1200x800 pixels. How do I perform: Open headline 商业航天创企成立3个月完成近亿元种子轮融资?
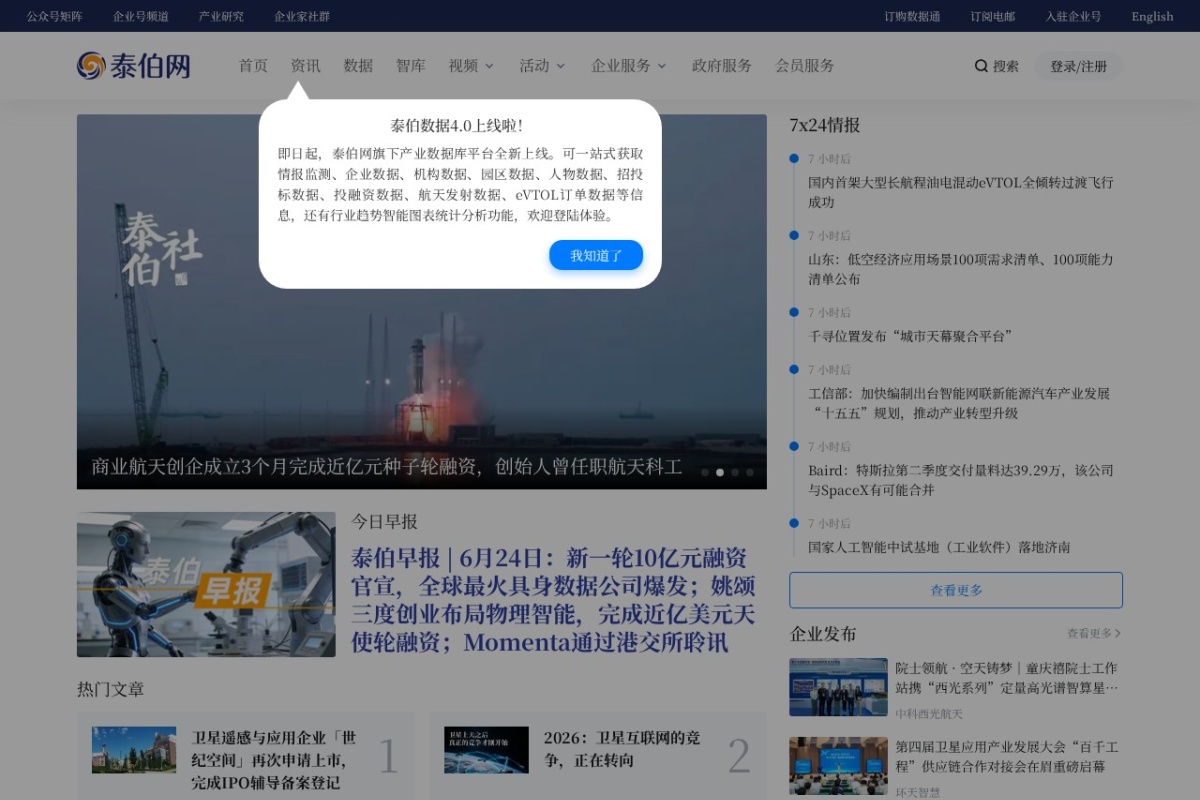(x=386, y=466)
